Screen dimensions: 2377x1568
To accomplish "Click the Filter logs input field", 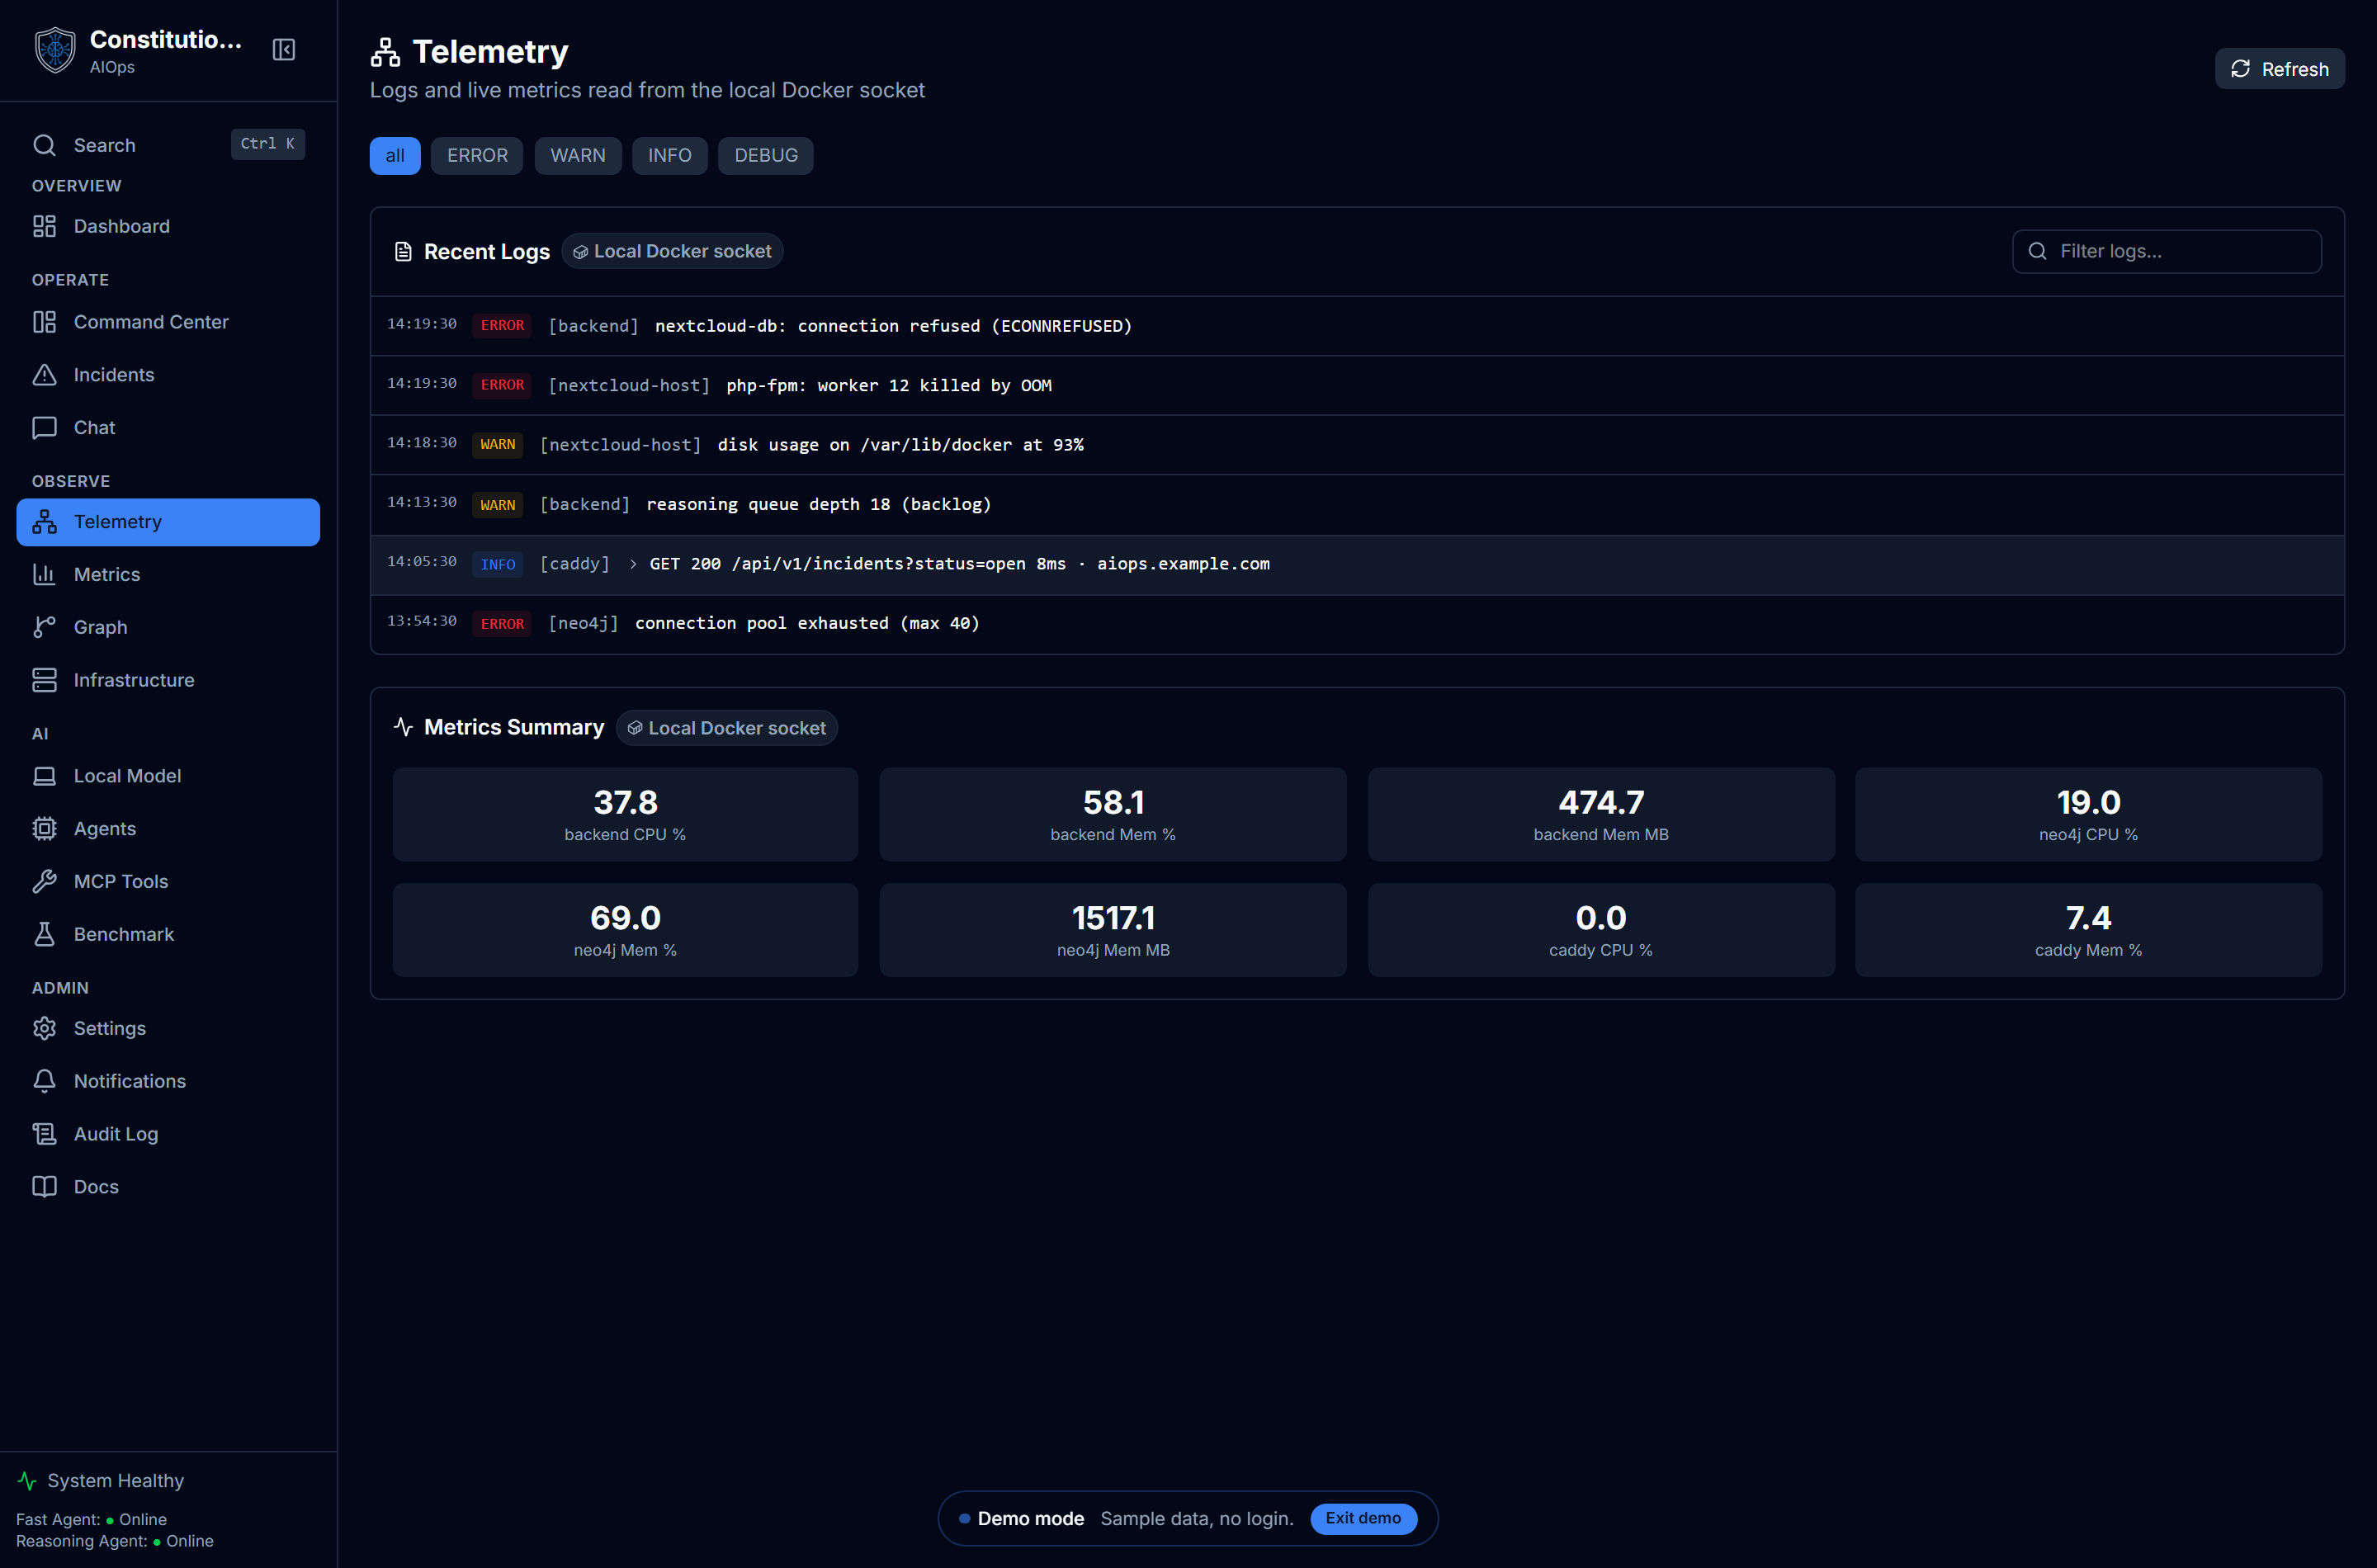I will [2167, 251].
